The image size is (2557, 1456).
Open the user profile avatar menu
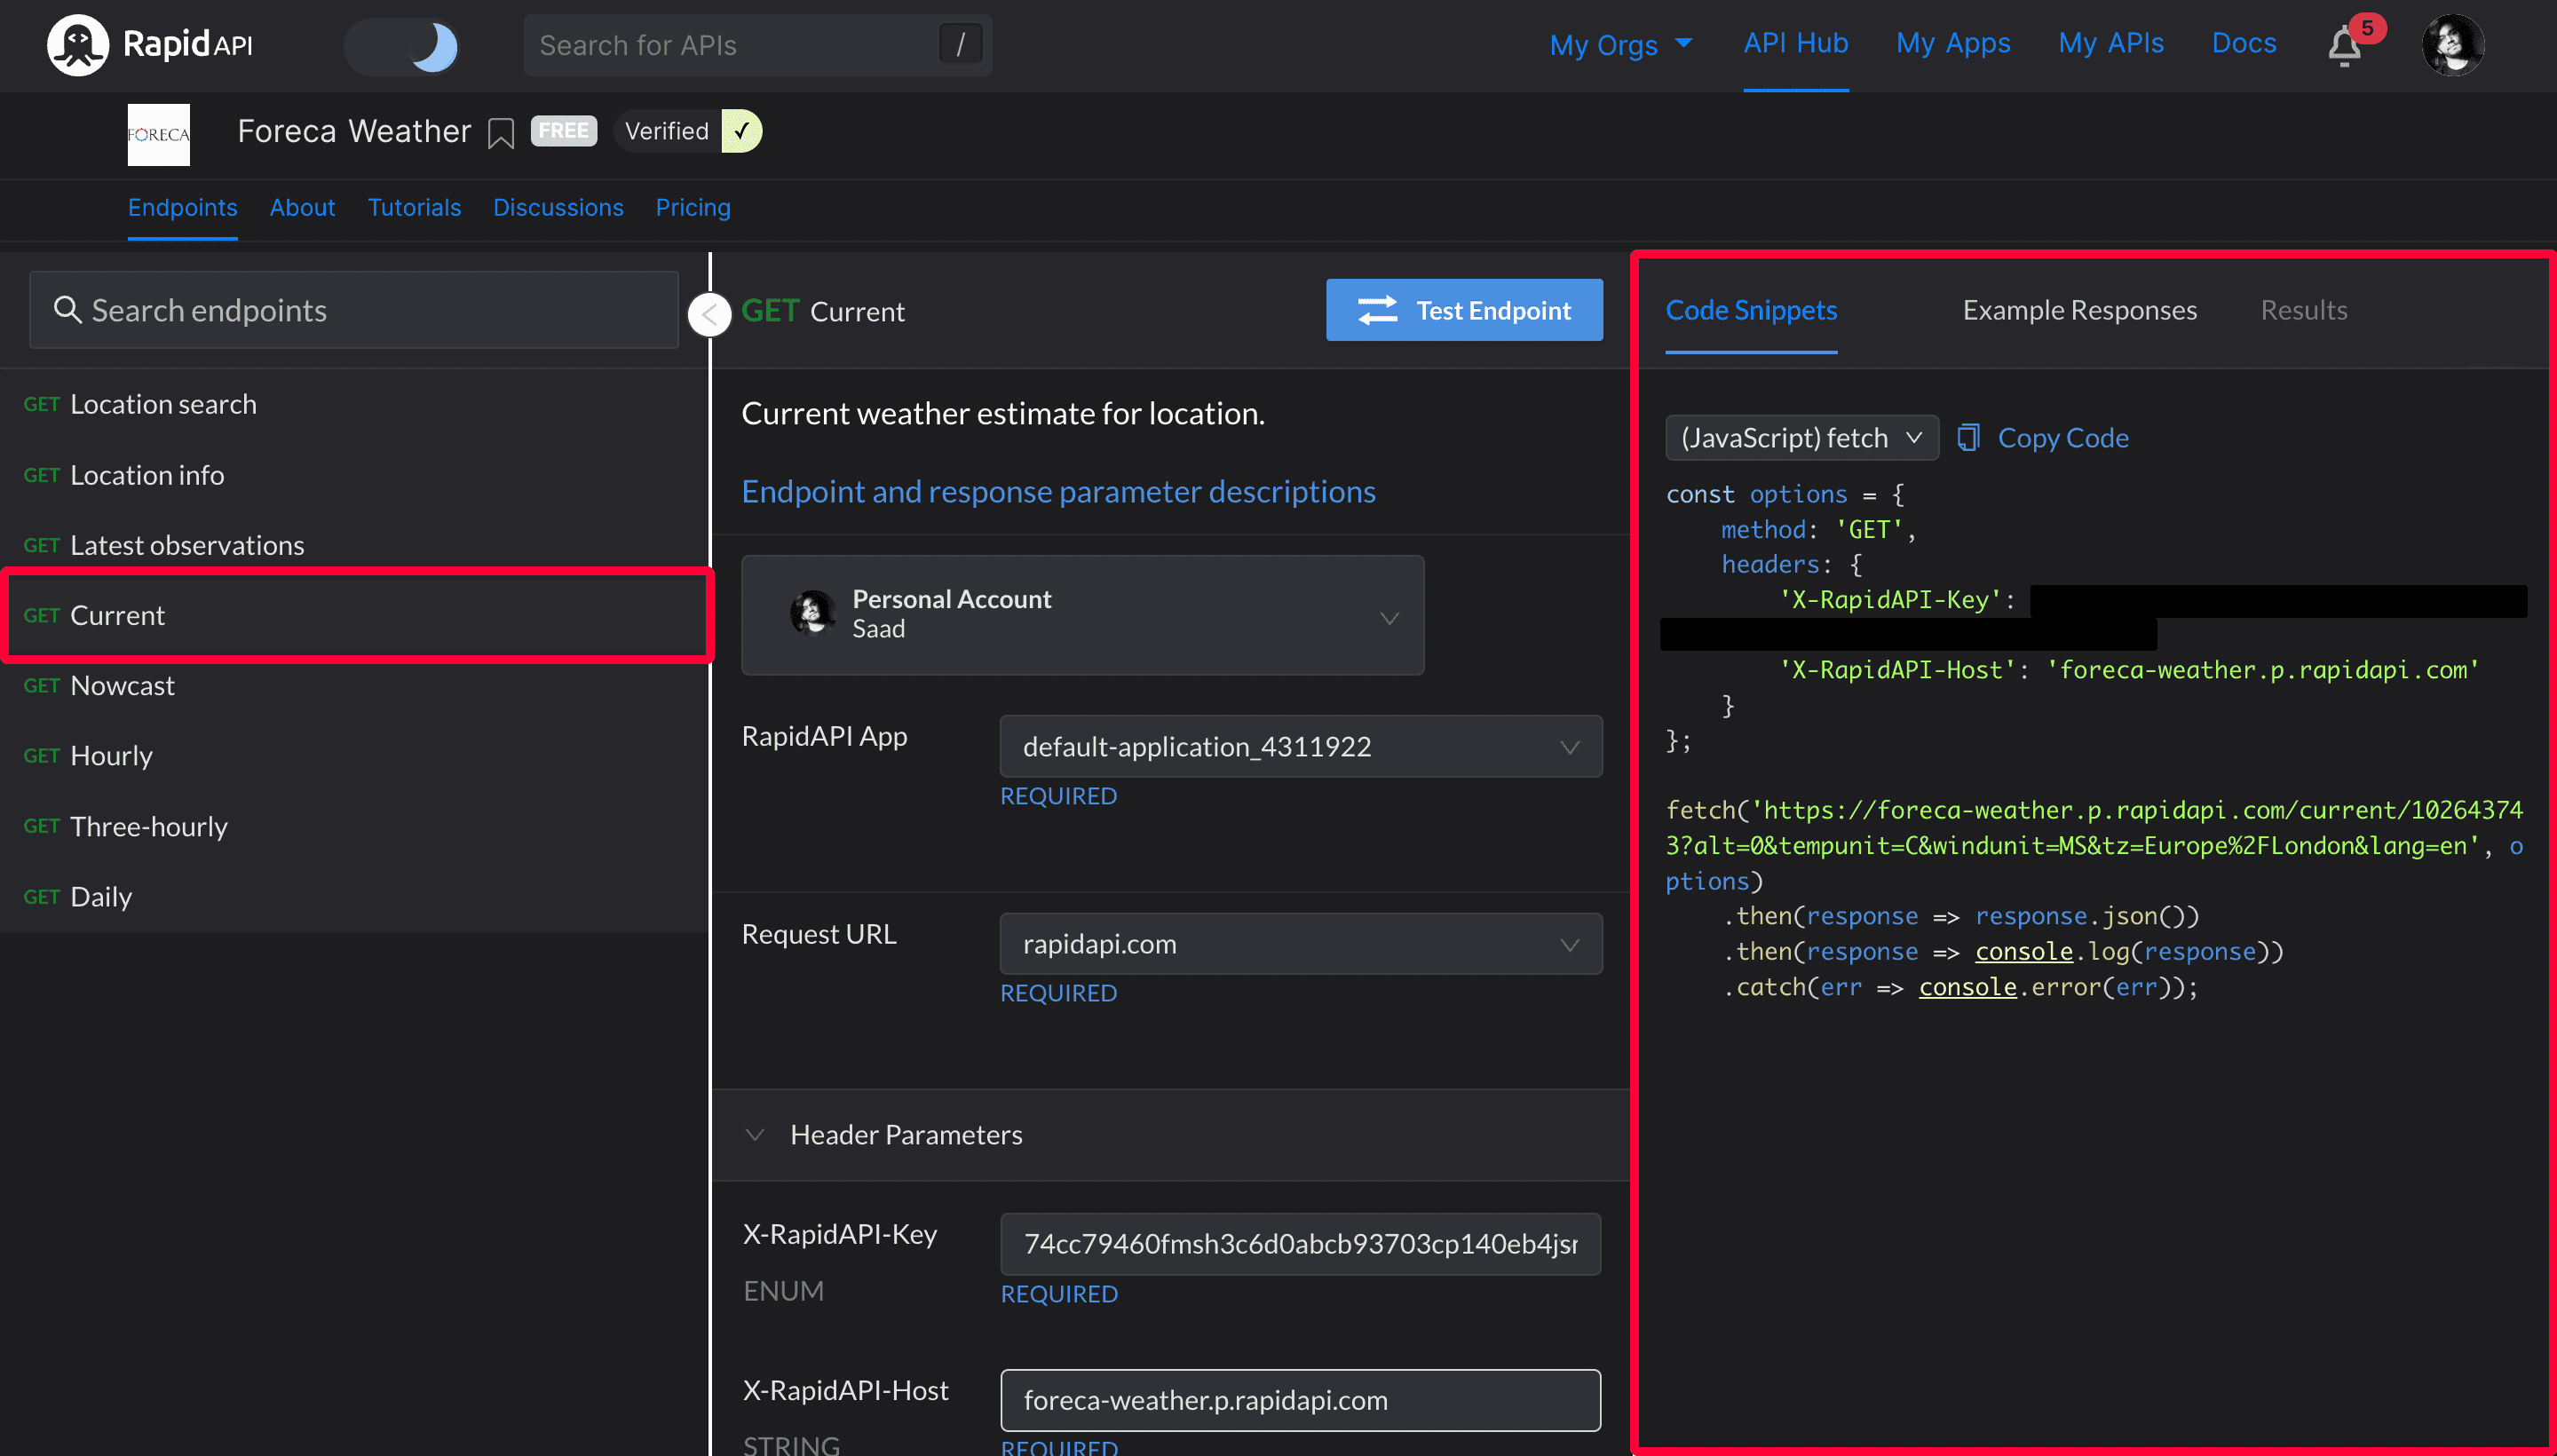point(2452,45)
